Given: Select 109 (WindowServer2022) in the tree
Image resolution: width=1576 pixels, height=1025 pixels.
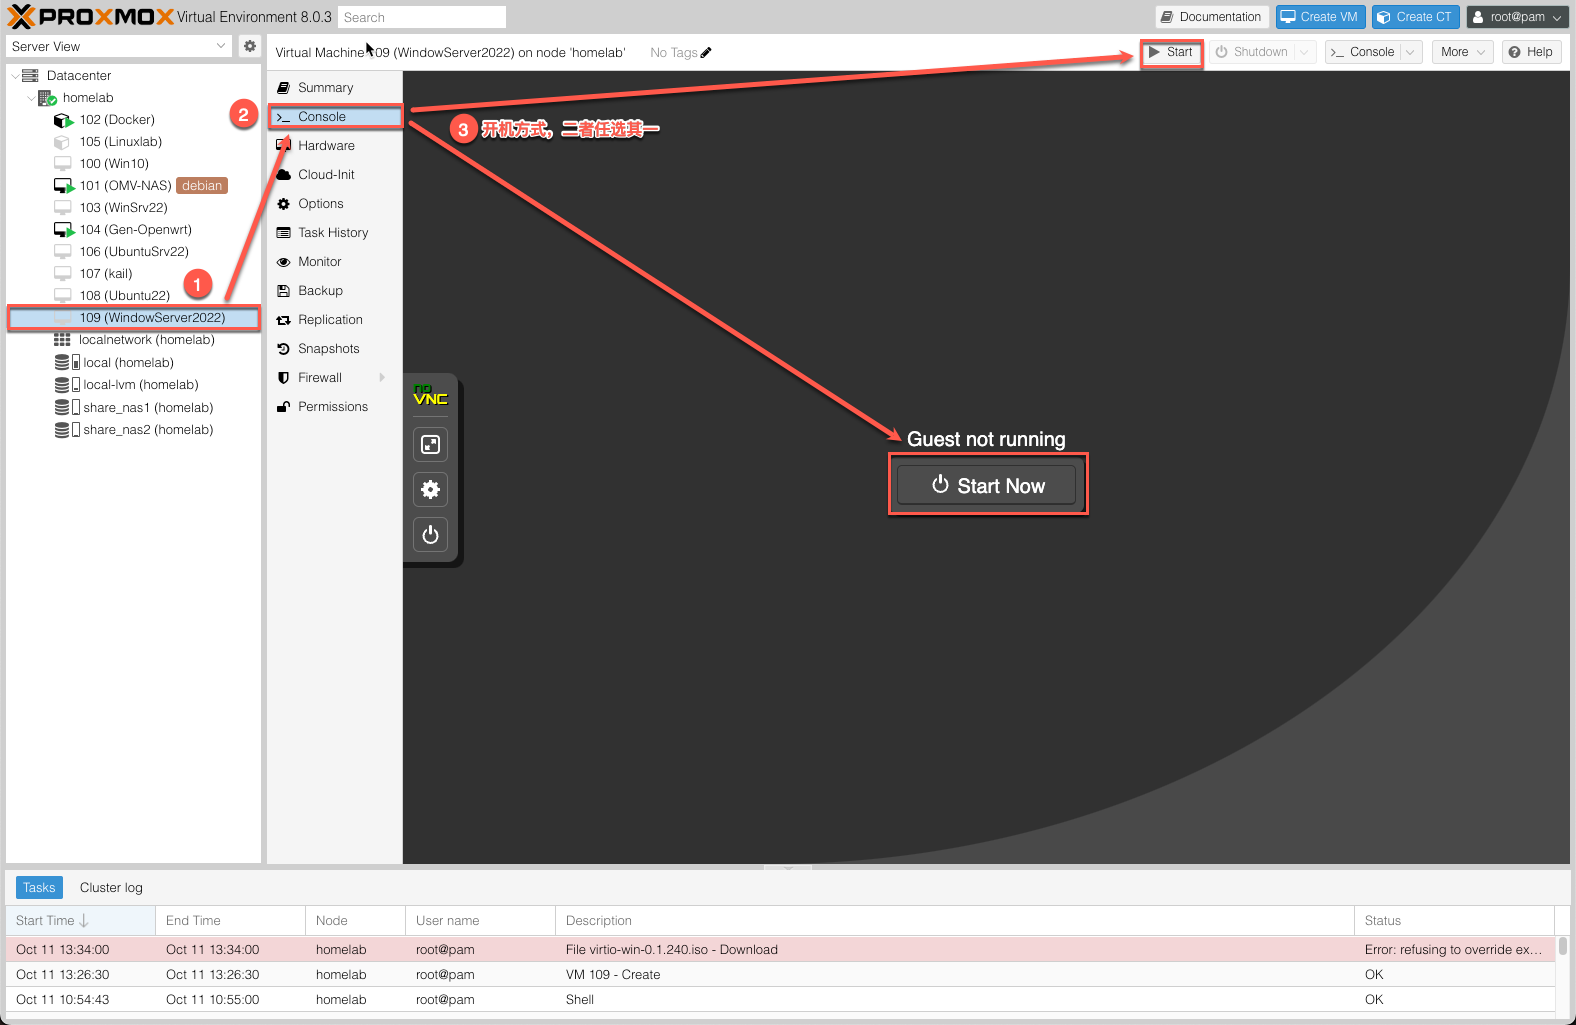Looking at the screenshot, I should pos(134,318).
